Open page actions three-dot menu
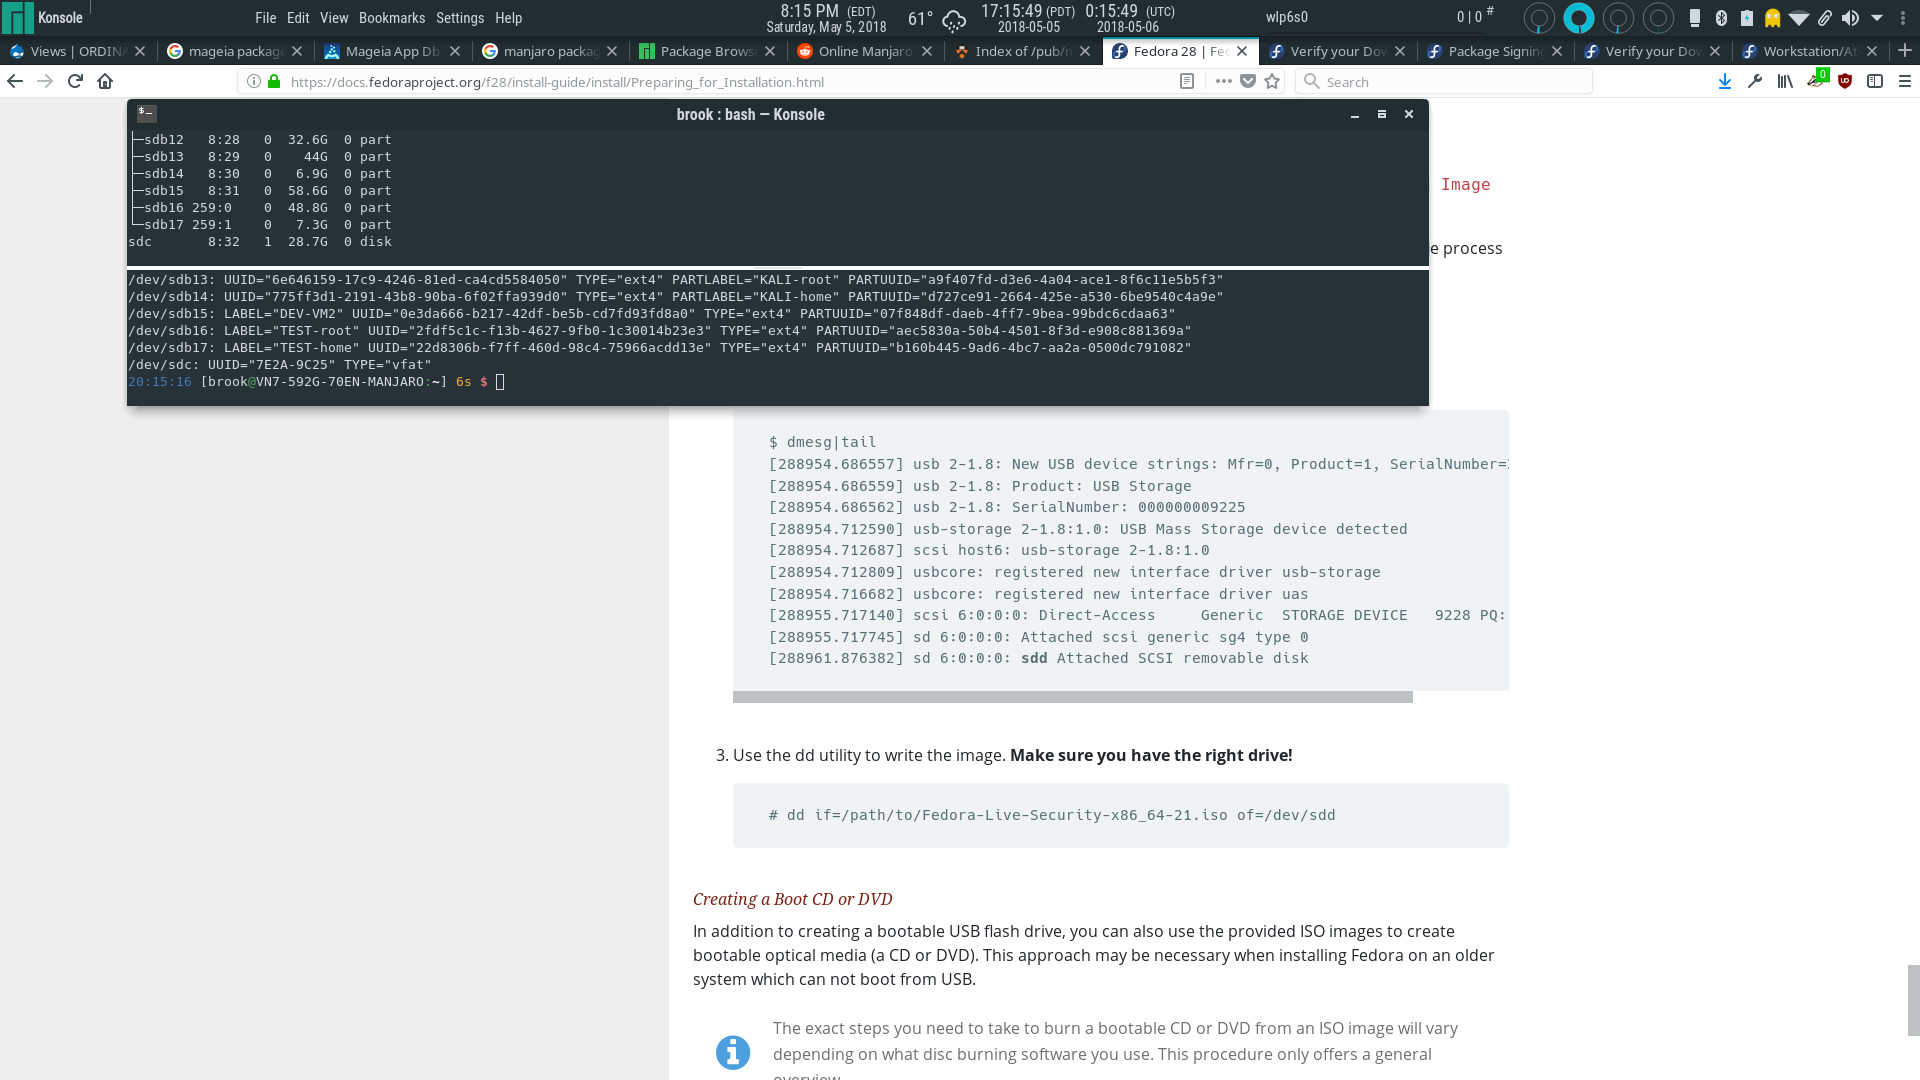Screen dimensions: 1920x1080 pos(1223,81)
